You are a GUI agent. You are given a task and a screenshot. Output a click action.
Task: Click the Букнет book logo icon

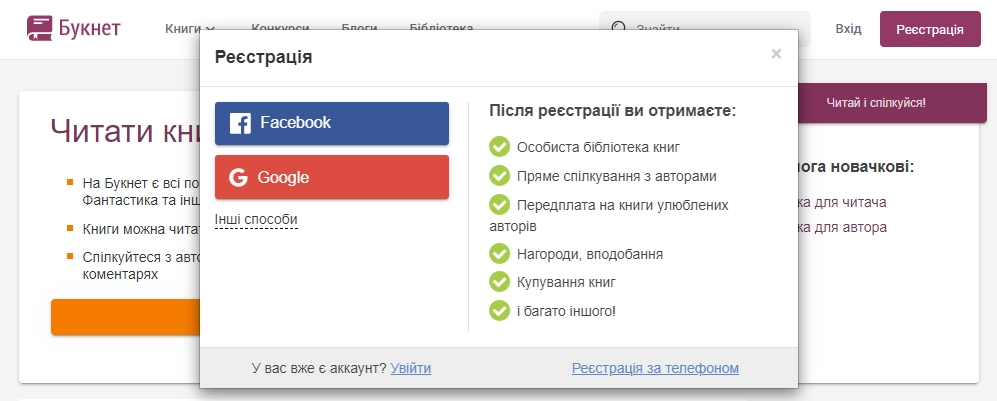[39, 29]
